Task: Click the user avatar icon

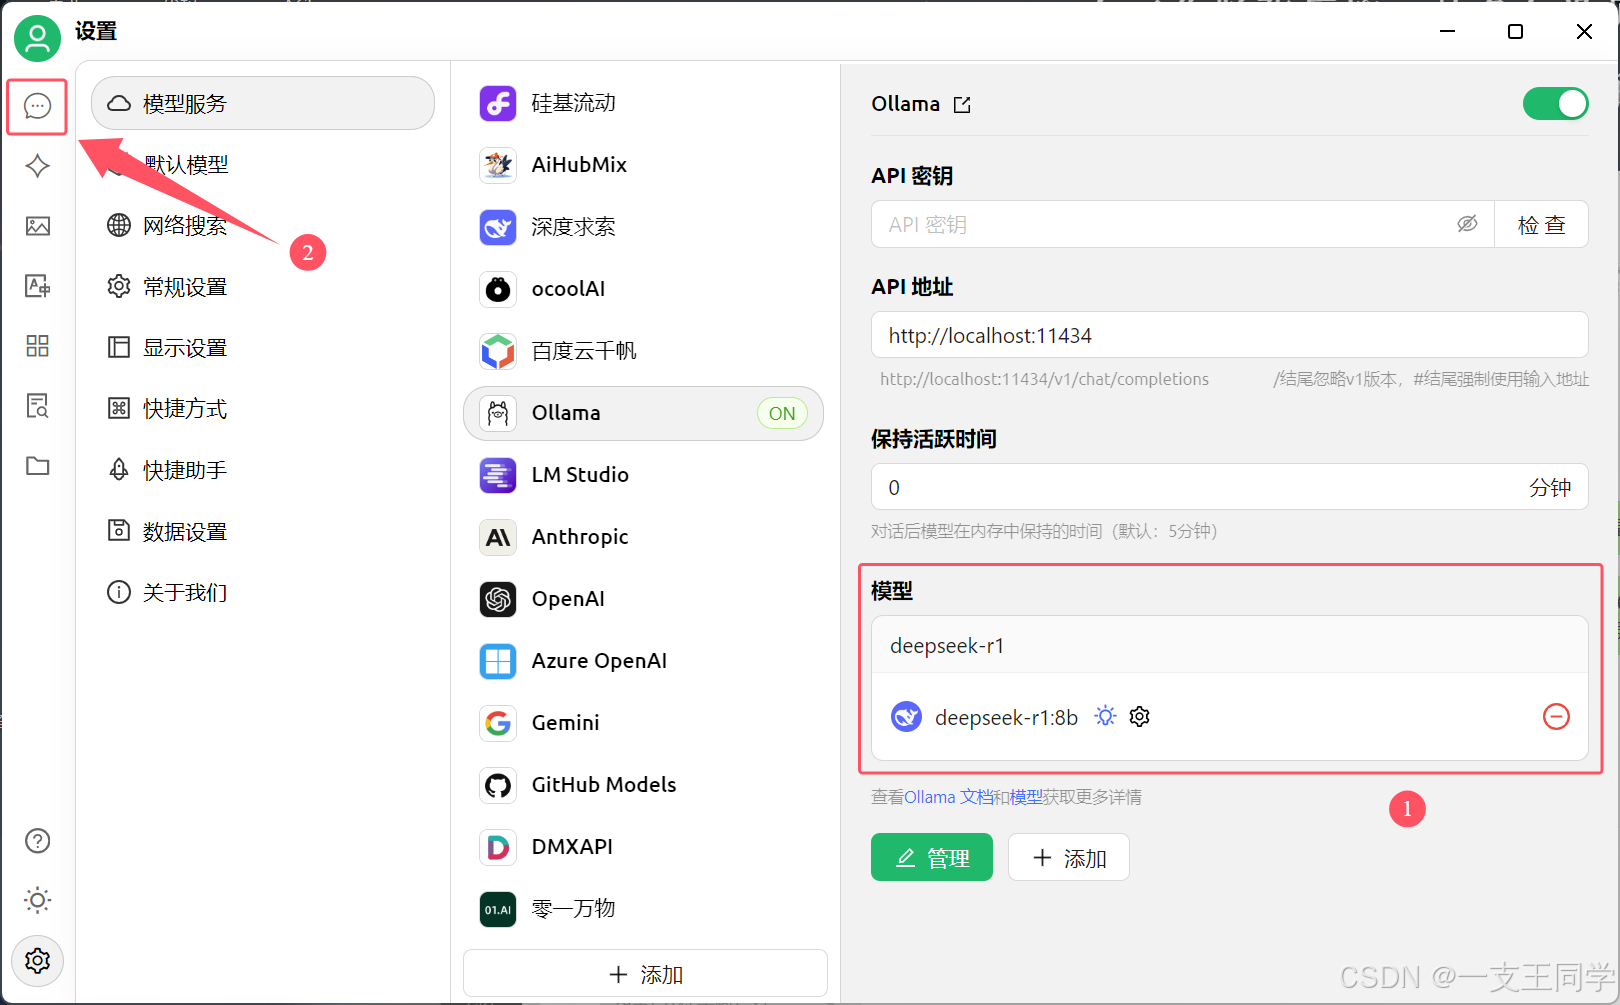Action: pyautogui.click(x=37, y=38)
